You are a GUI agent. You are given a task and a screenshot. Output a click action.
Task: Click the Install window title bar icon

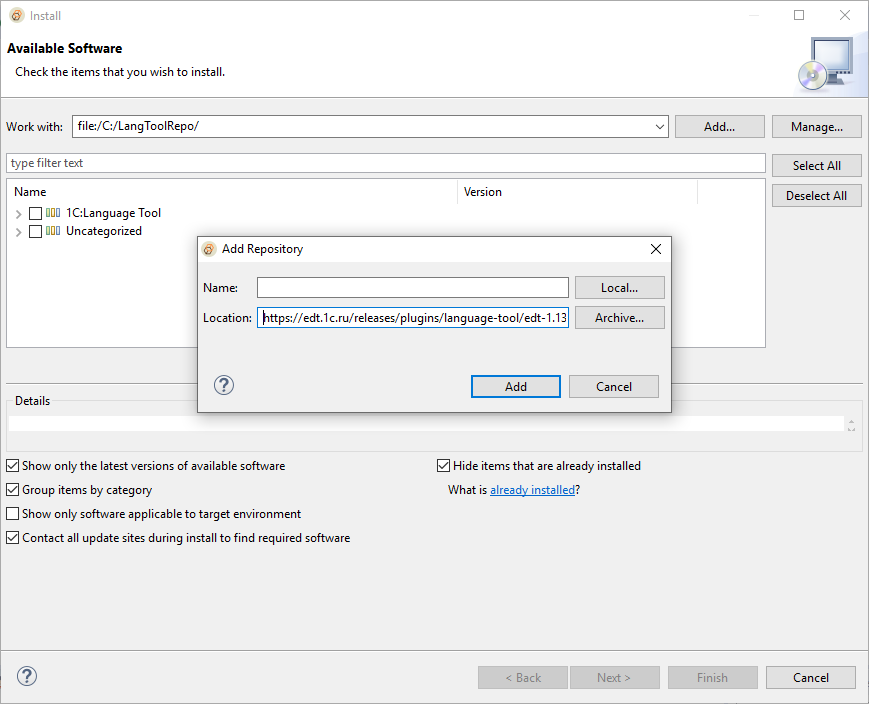pos(16,15)
